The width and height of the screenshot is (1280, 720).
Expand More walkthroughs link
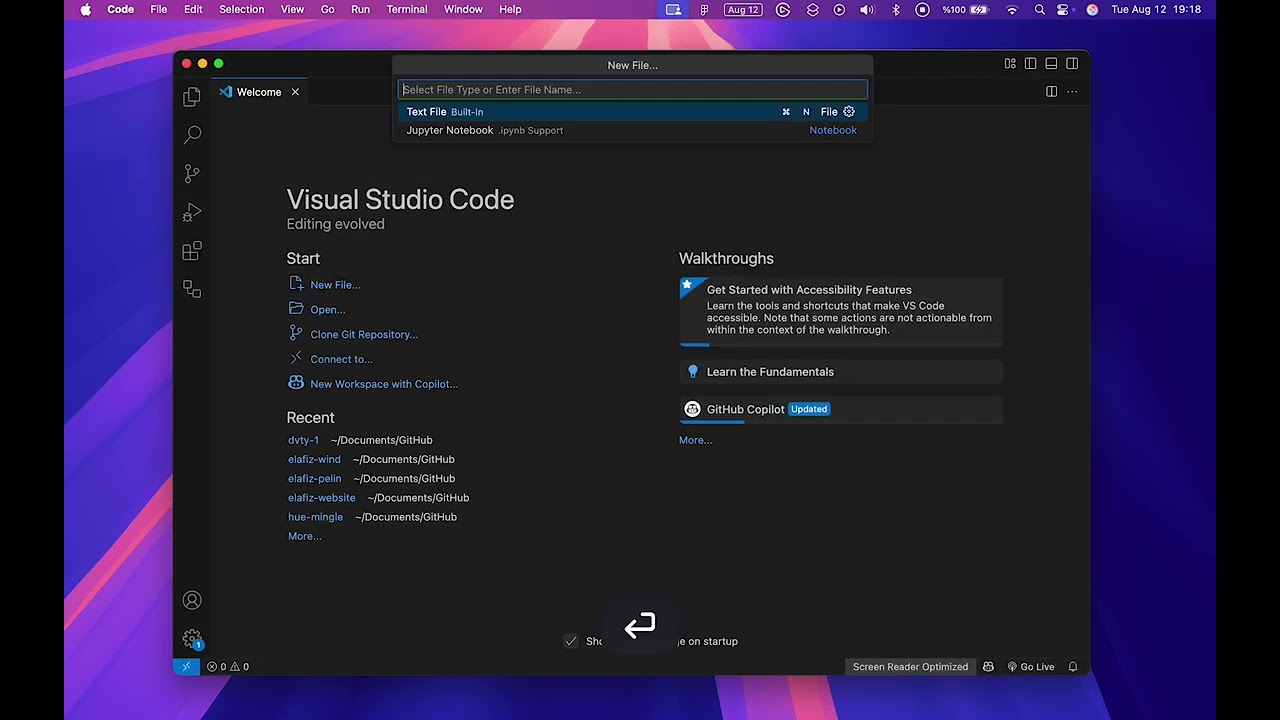(695, 440)
